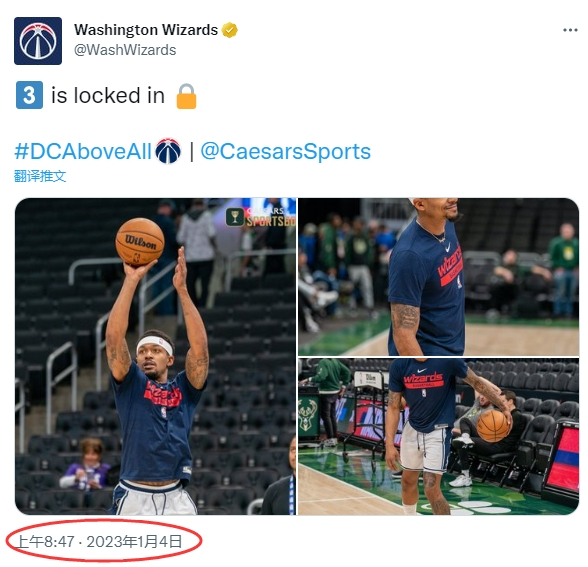Click the tweet timestamp 上午8:47 · 2023年1月4日
Screen dimensions: 588x567
coord(99,542)
